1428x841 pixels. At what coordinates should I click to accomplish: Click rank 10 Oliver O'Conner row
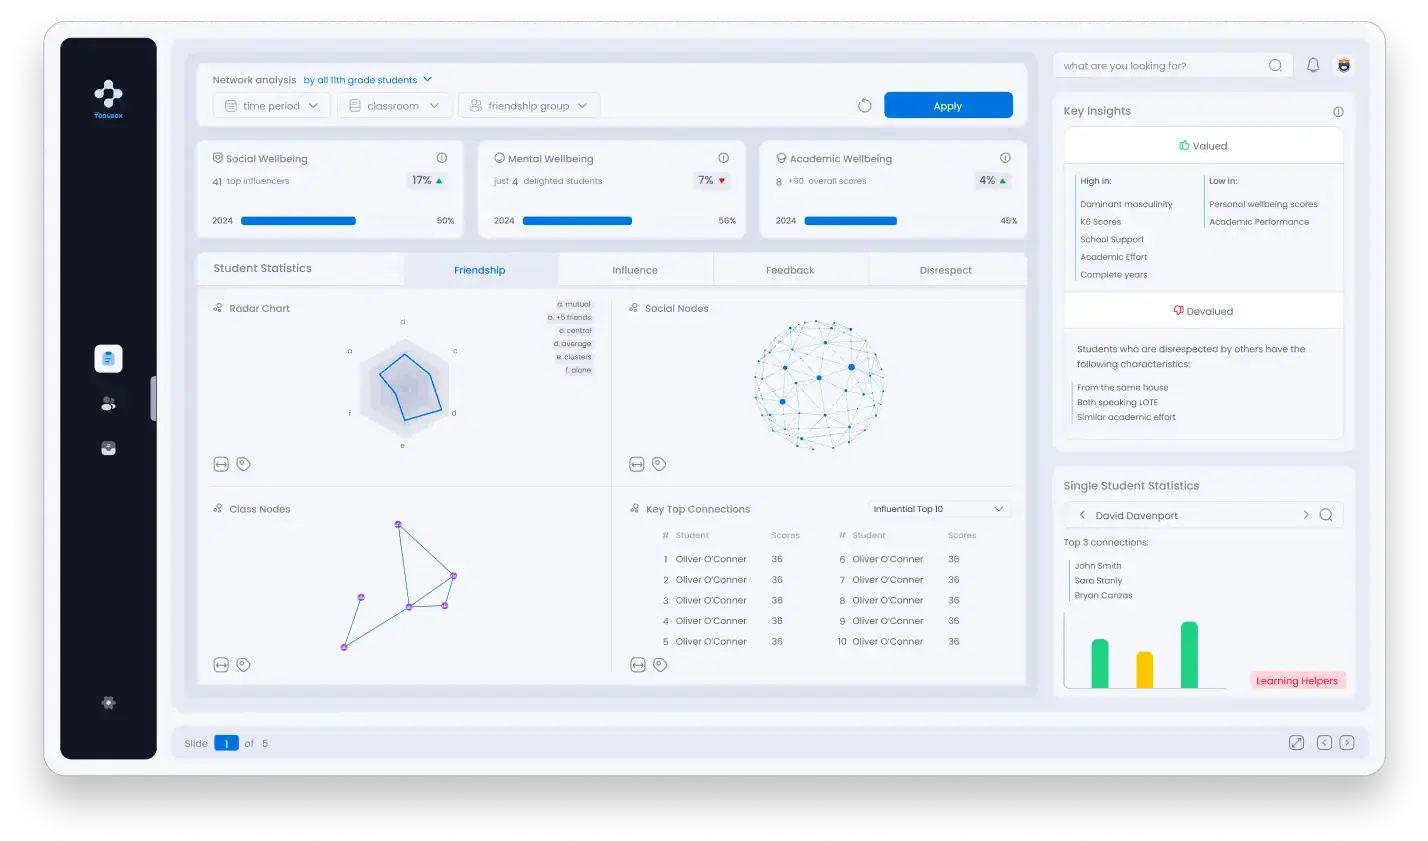point(899,642)
